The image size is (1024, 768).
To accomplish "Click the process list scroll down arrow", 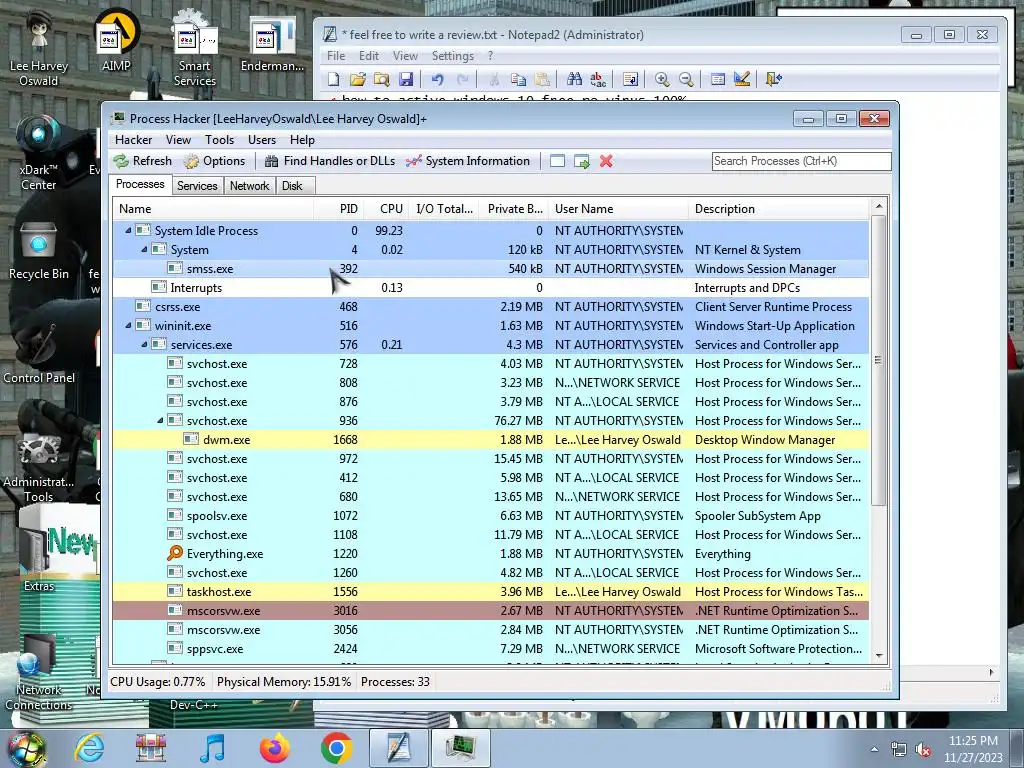I will coord(878,656).
